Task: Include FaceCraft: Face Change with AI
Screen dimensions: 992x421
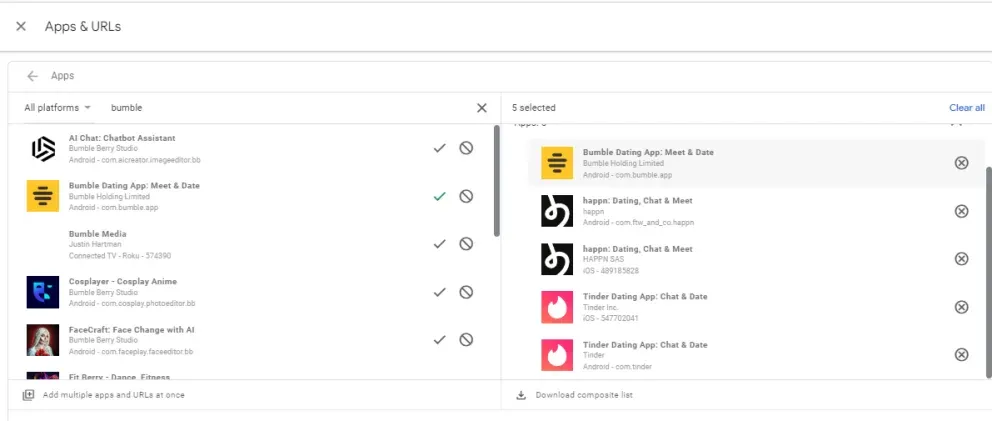Action: point(440,340)
